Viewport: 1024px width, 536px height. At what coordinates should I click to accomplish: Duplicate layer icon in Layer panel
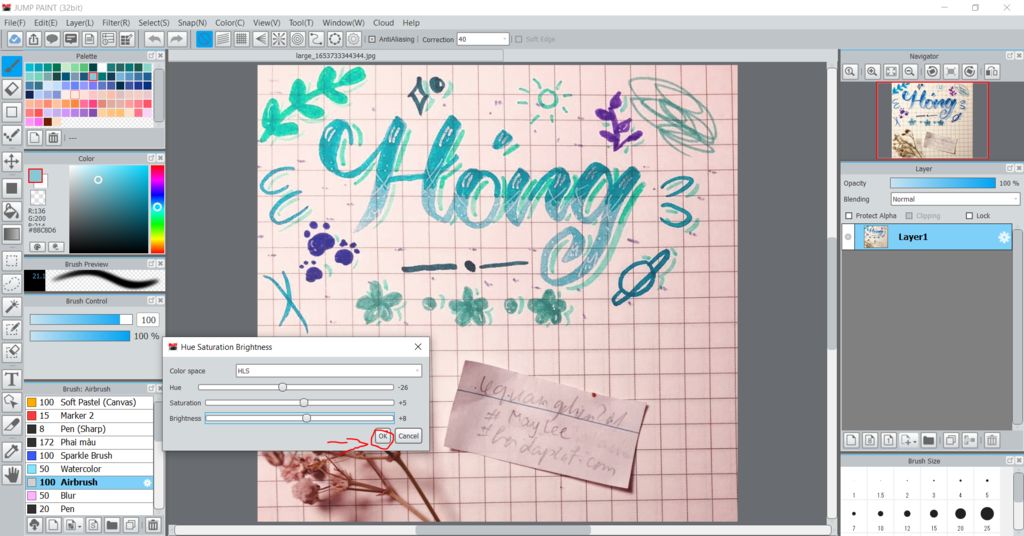[x=951, y=440]
